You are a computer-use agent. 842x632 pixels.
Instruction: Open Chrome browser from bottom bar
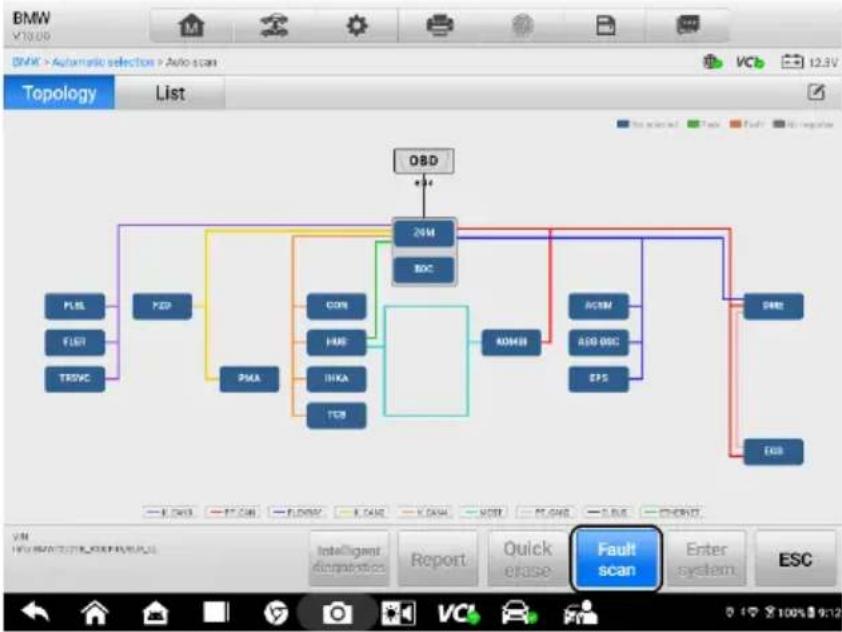coord(276,613)
